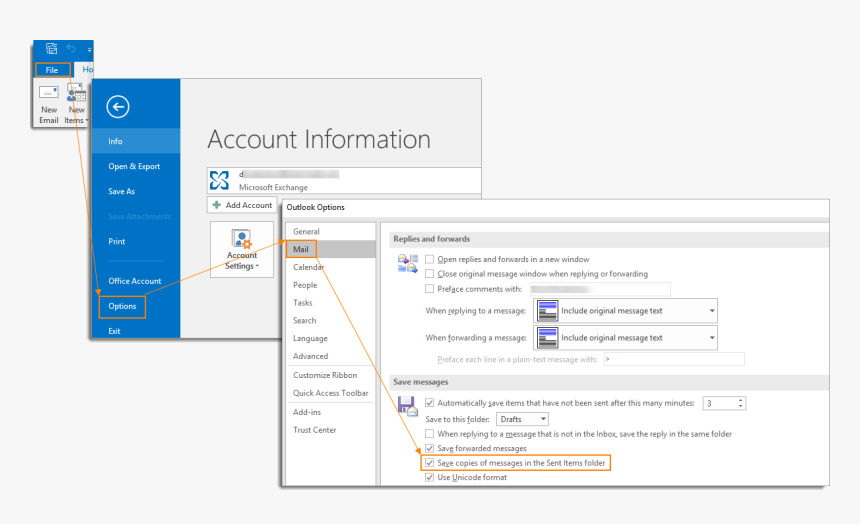Toggle Save forwarded messages checkbox
This screenshot has width=860, height=524.
(x=429, y=448)
